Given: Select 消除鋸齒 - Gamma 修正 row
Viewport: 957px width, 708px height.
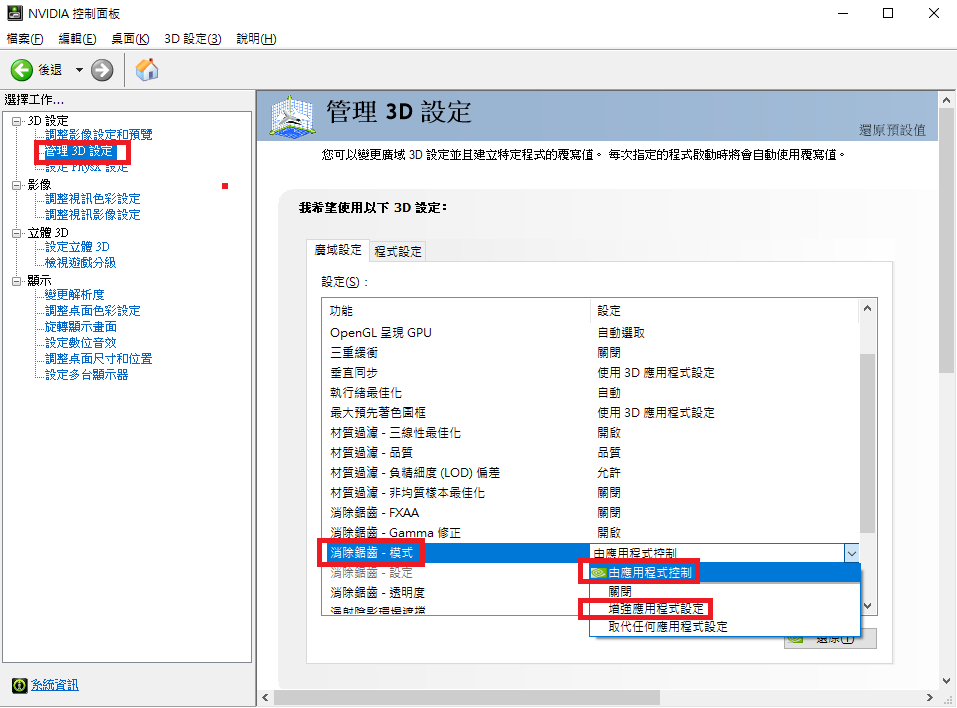Looking at the screenshot, I should (590, 533).
